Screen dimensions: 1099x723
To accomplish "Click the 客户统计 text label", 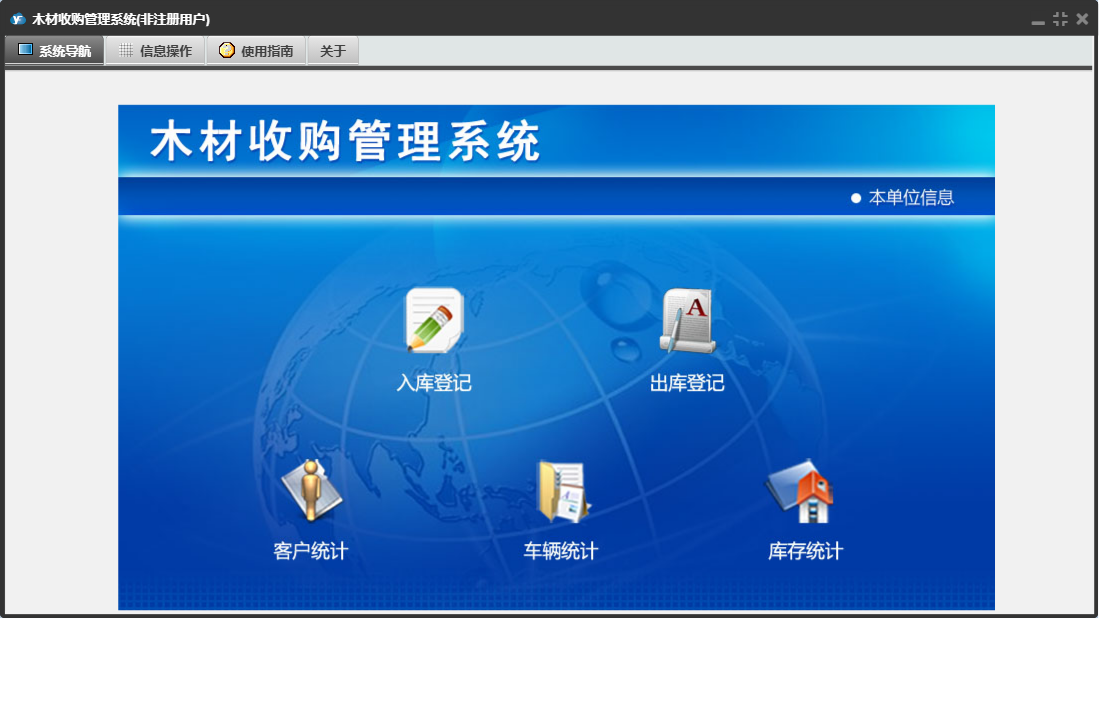I will [310, 551].
